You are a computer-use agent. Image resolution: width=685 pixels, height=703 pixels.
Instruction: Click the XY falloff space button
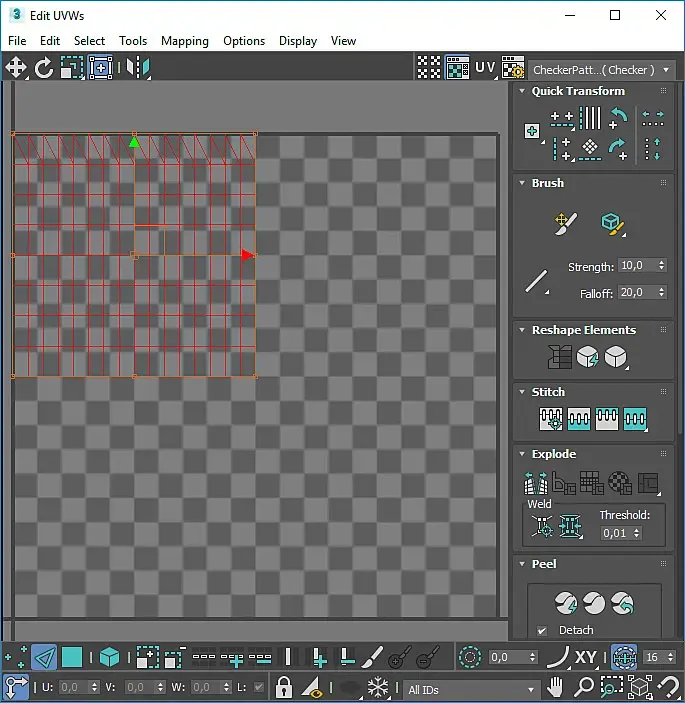(x=586, y=657)
